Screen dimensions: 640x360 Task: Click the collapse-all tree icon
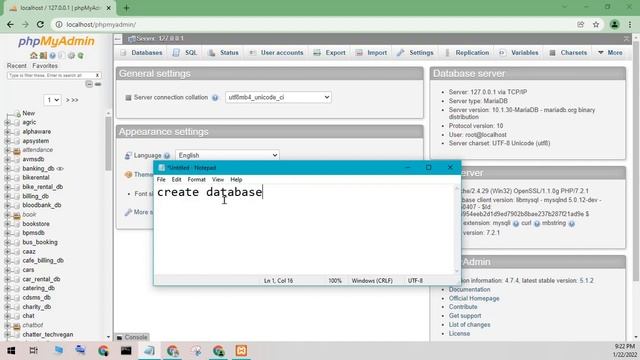[x=89, y=84]
